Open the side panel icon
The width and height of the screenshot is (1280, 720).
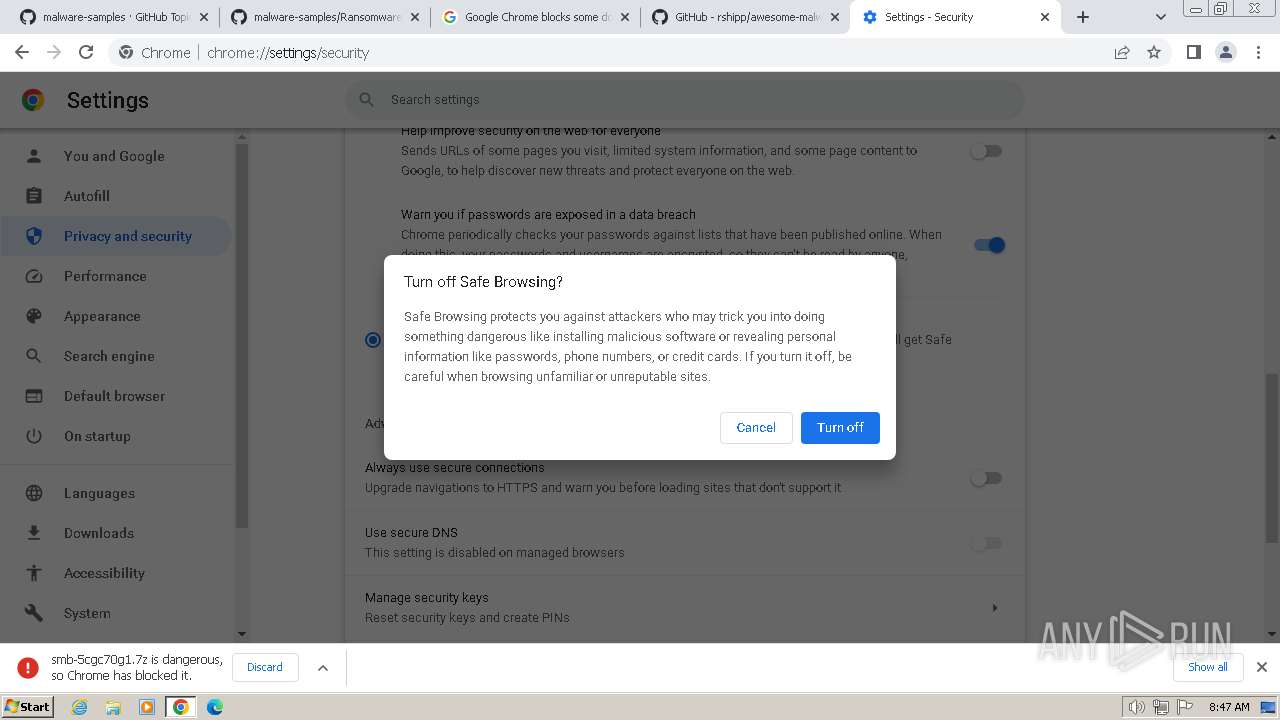tap(1193, 53)
